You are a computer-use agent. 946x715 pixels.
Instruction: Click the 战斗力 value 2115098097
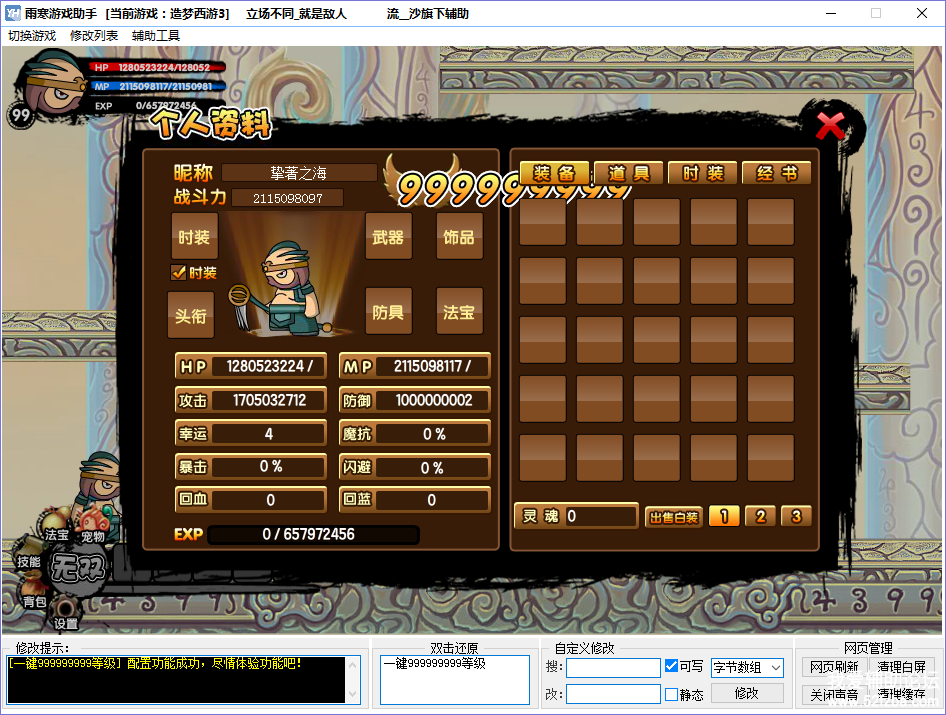pyautogui.click(x=288, y=198)
